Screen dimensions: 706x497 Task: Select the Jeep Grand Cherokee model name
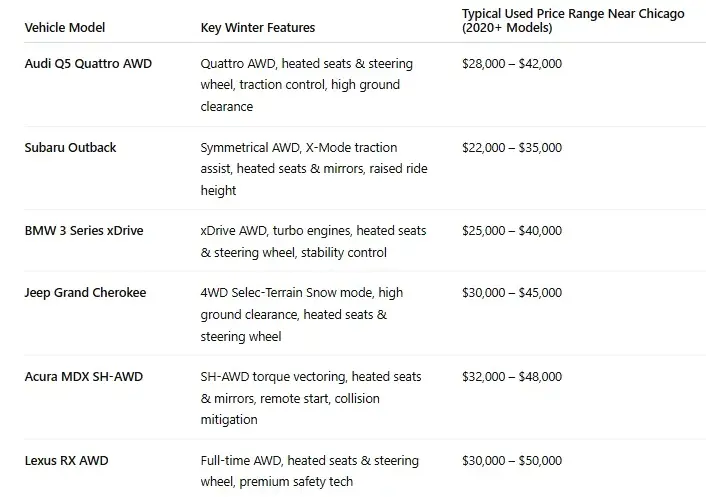(85, 293)
